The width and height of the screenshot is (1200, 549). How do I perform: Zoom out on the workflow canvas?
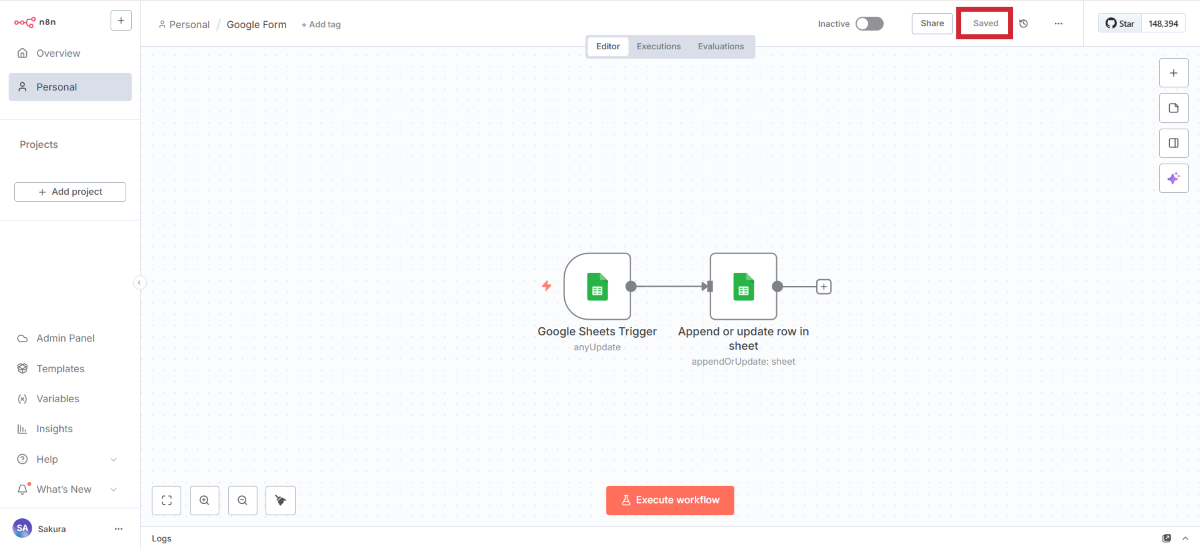(242, 500)
